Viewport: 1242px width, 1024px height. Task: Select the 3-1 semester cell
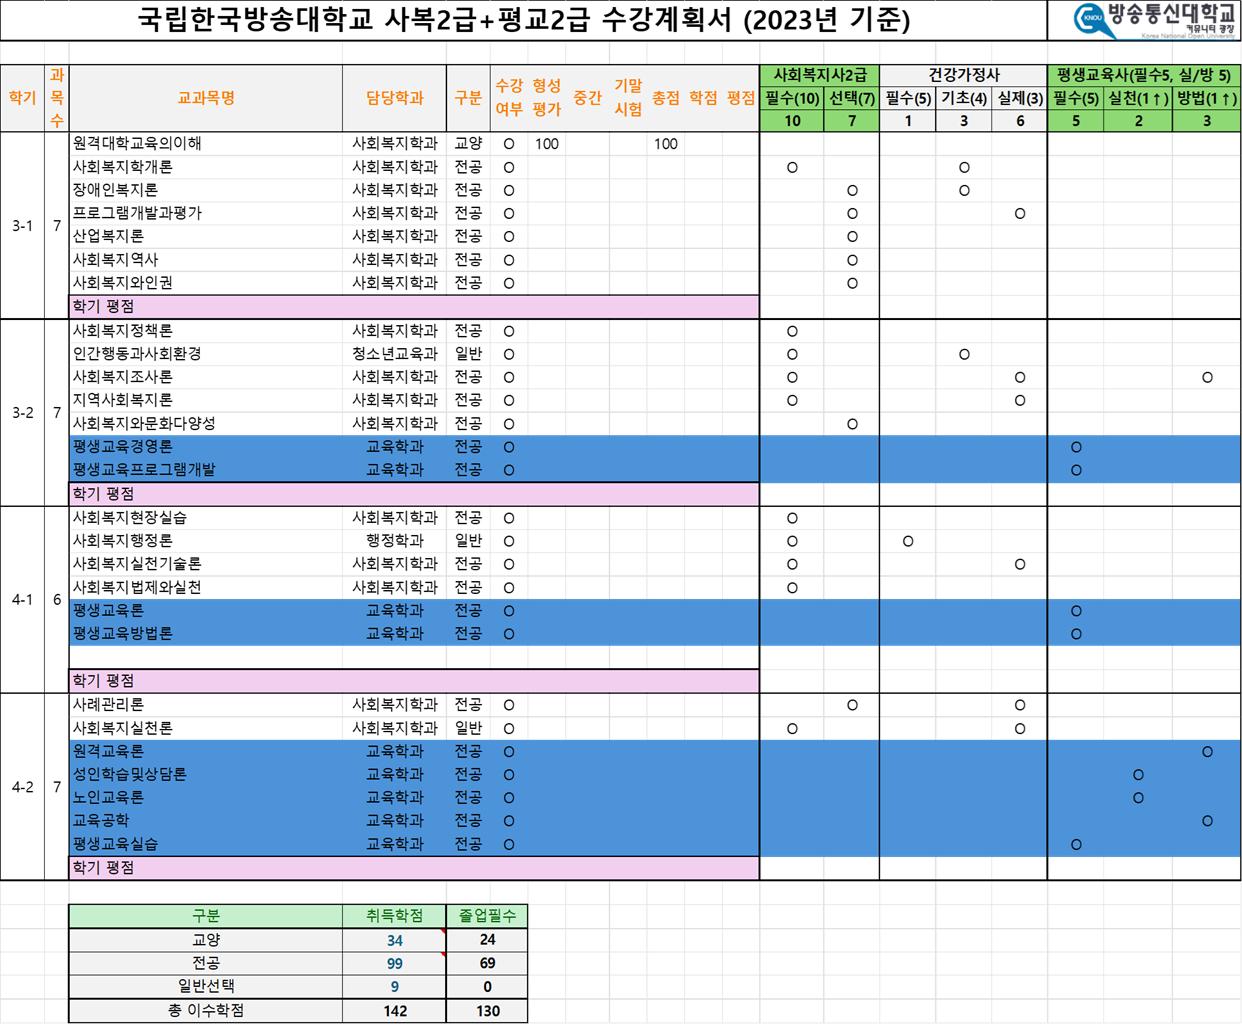click(x=22, y=226)
